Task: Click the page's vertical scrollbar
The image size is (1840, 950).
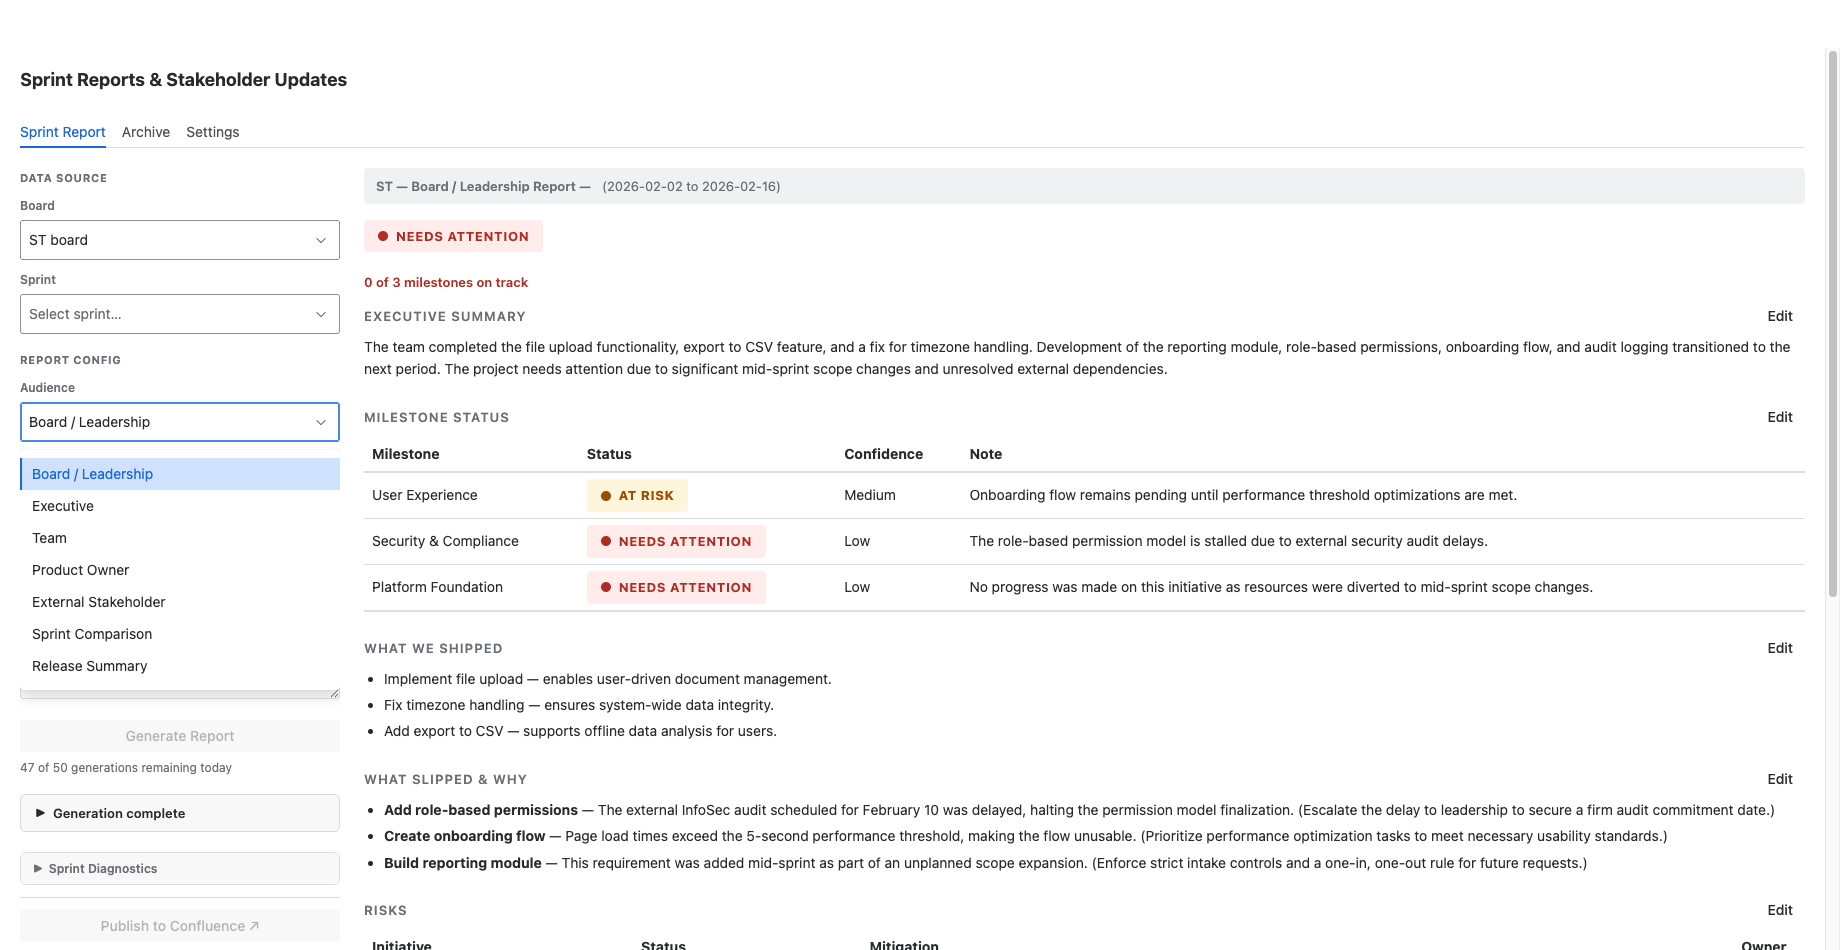Action: pos(1832,320)
